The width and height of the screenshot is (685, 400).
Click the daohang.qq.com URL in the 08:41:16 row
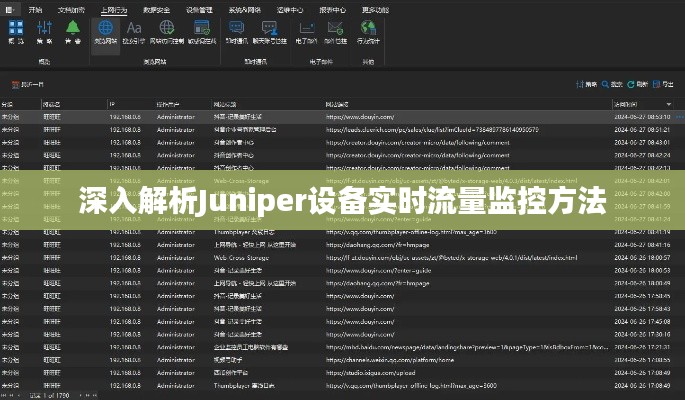(377, 245)
